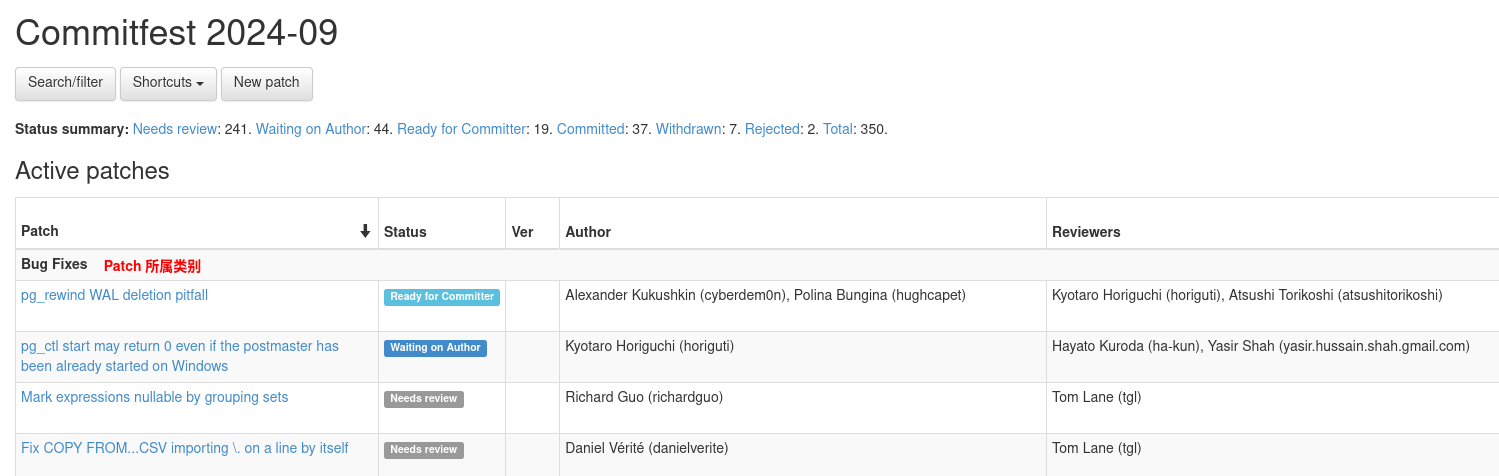Image resolution: width=1499 pixels, height=476 pixels.
Task: Sort by the Reviewers column header
Action: tap(1086, 232)
